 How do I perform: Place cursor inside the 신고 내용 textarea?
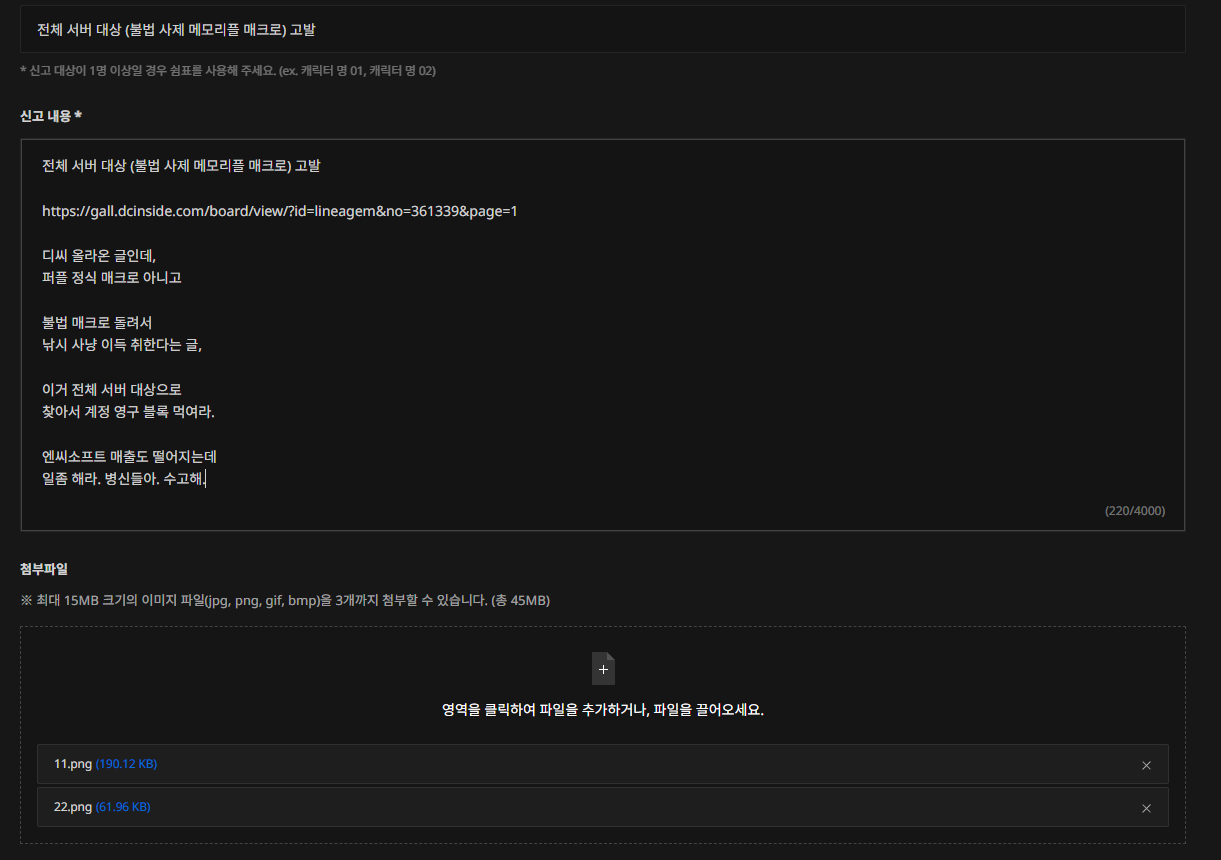point(600,330)
